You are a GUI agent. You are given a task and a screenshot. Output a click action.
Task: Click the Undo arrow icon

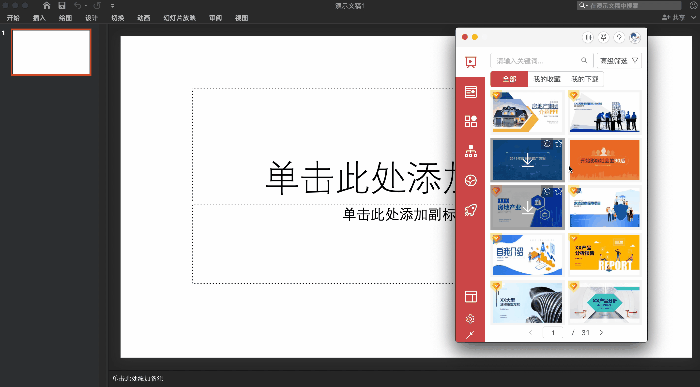coord(77,6)
